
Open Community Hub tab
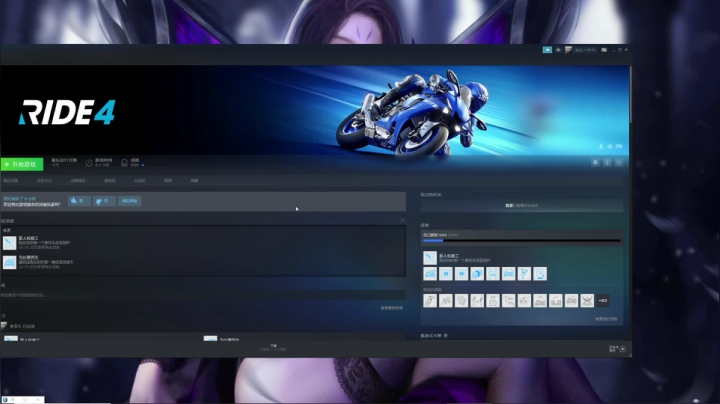click(44, 180)
